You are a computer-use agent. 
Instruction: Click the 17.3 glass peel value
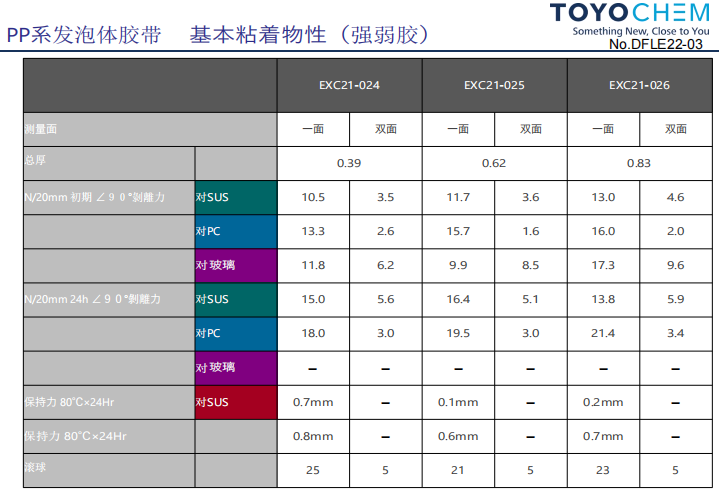tap(603, 265)
